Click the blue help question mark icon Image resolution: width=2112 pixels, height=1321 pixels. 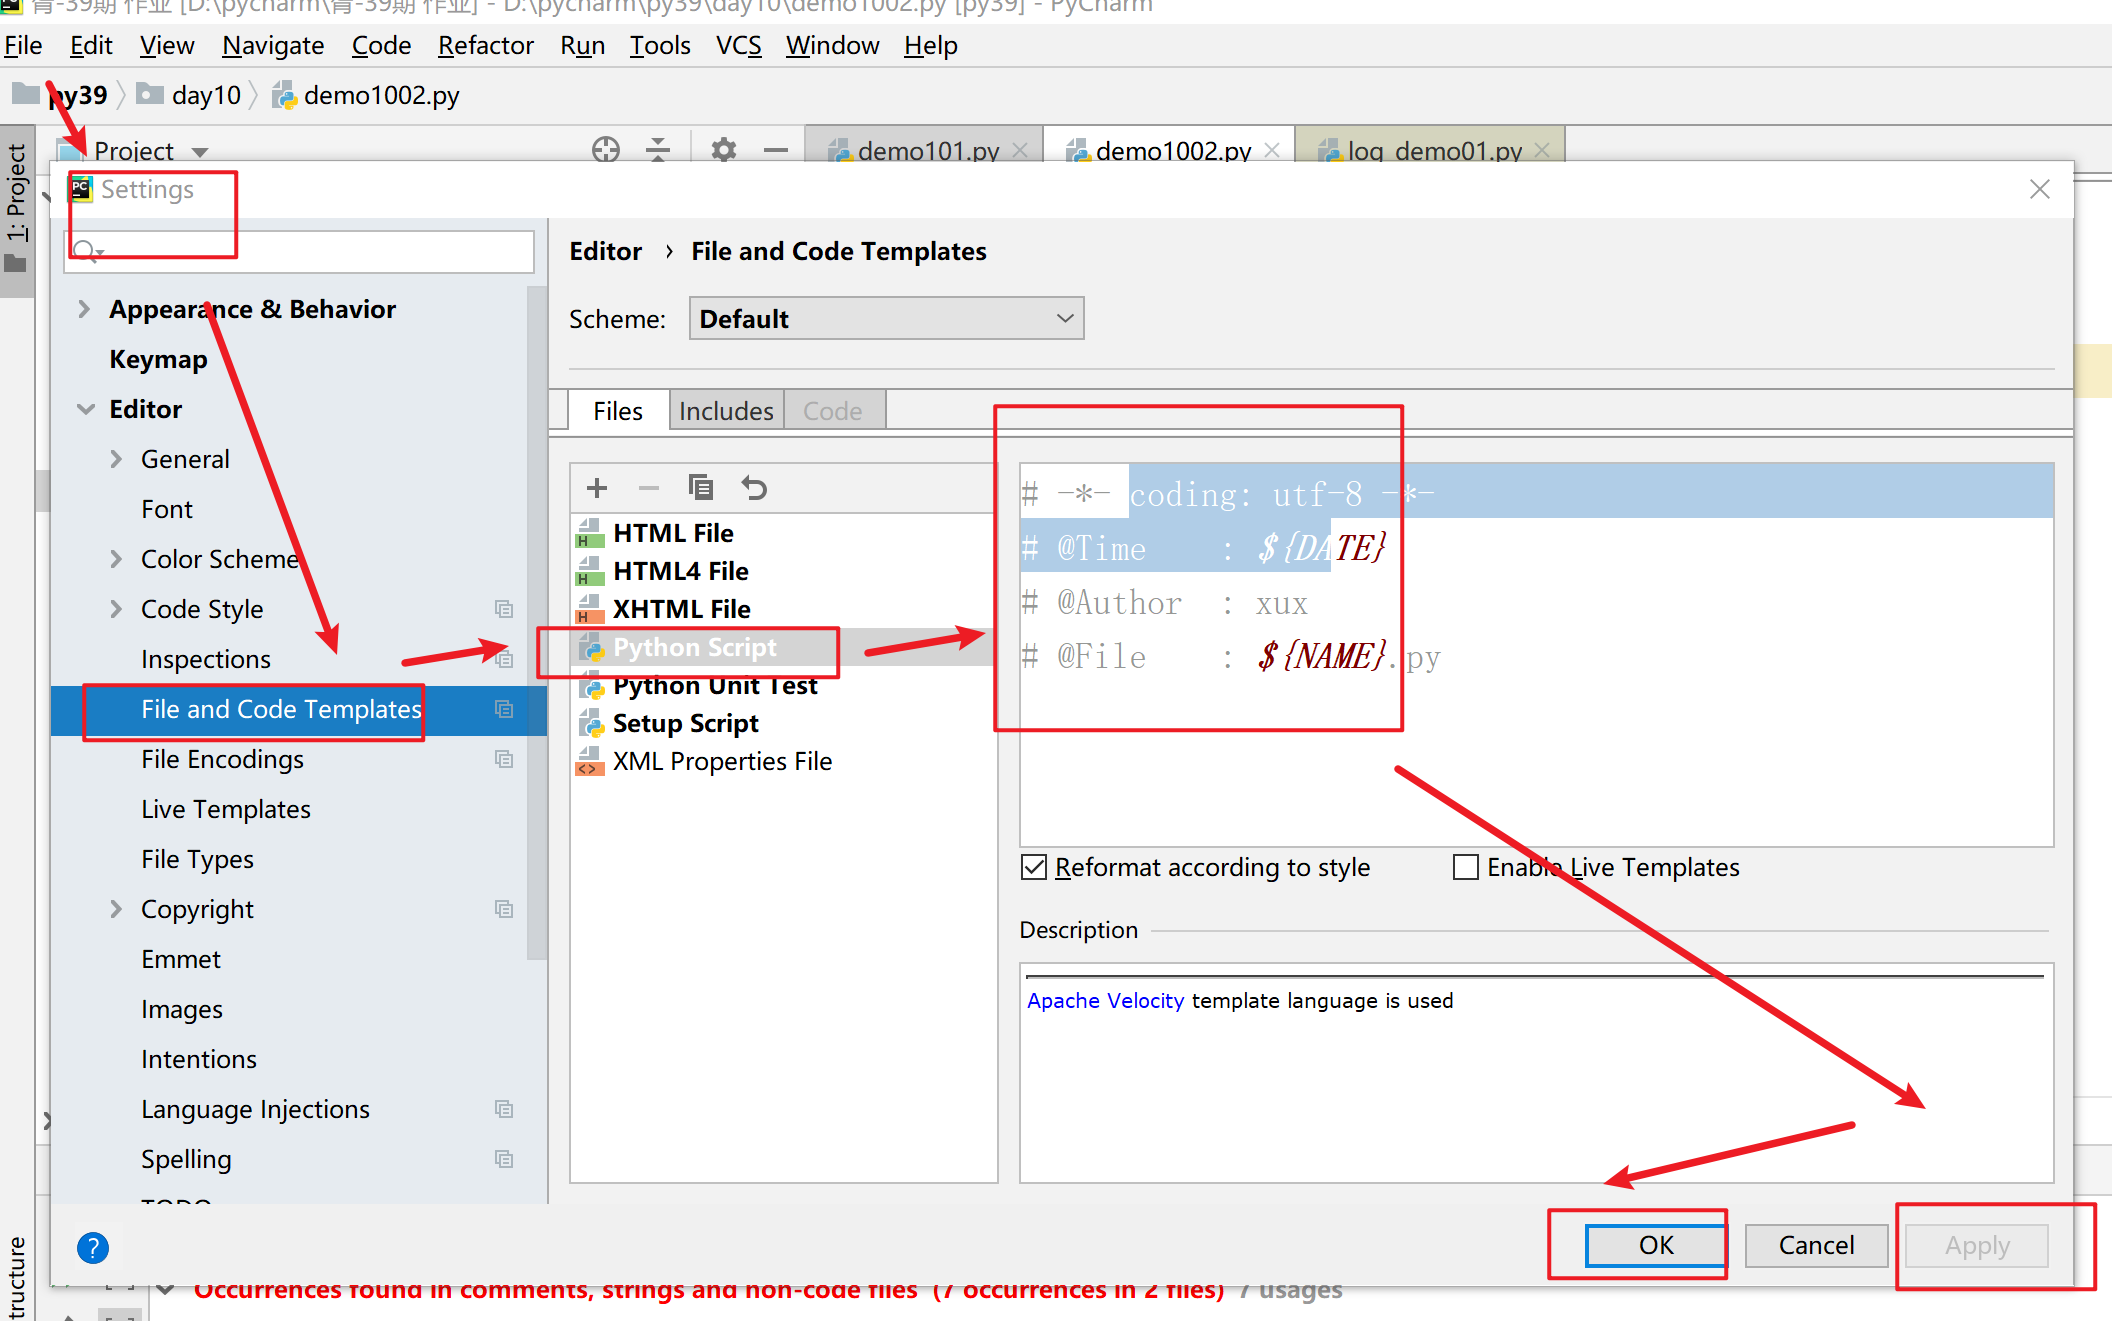(x=92, y=1247)
